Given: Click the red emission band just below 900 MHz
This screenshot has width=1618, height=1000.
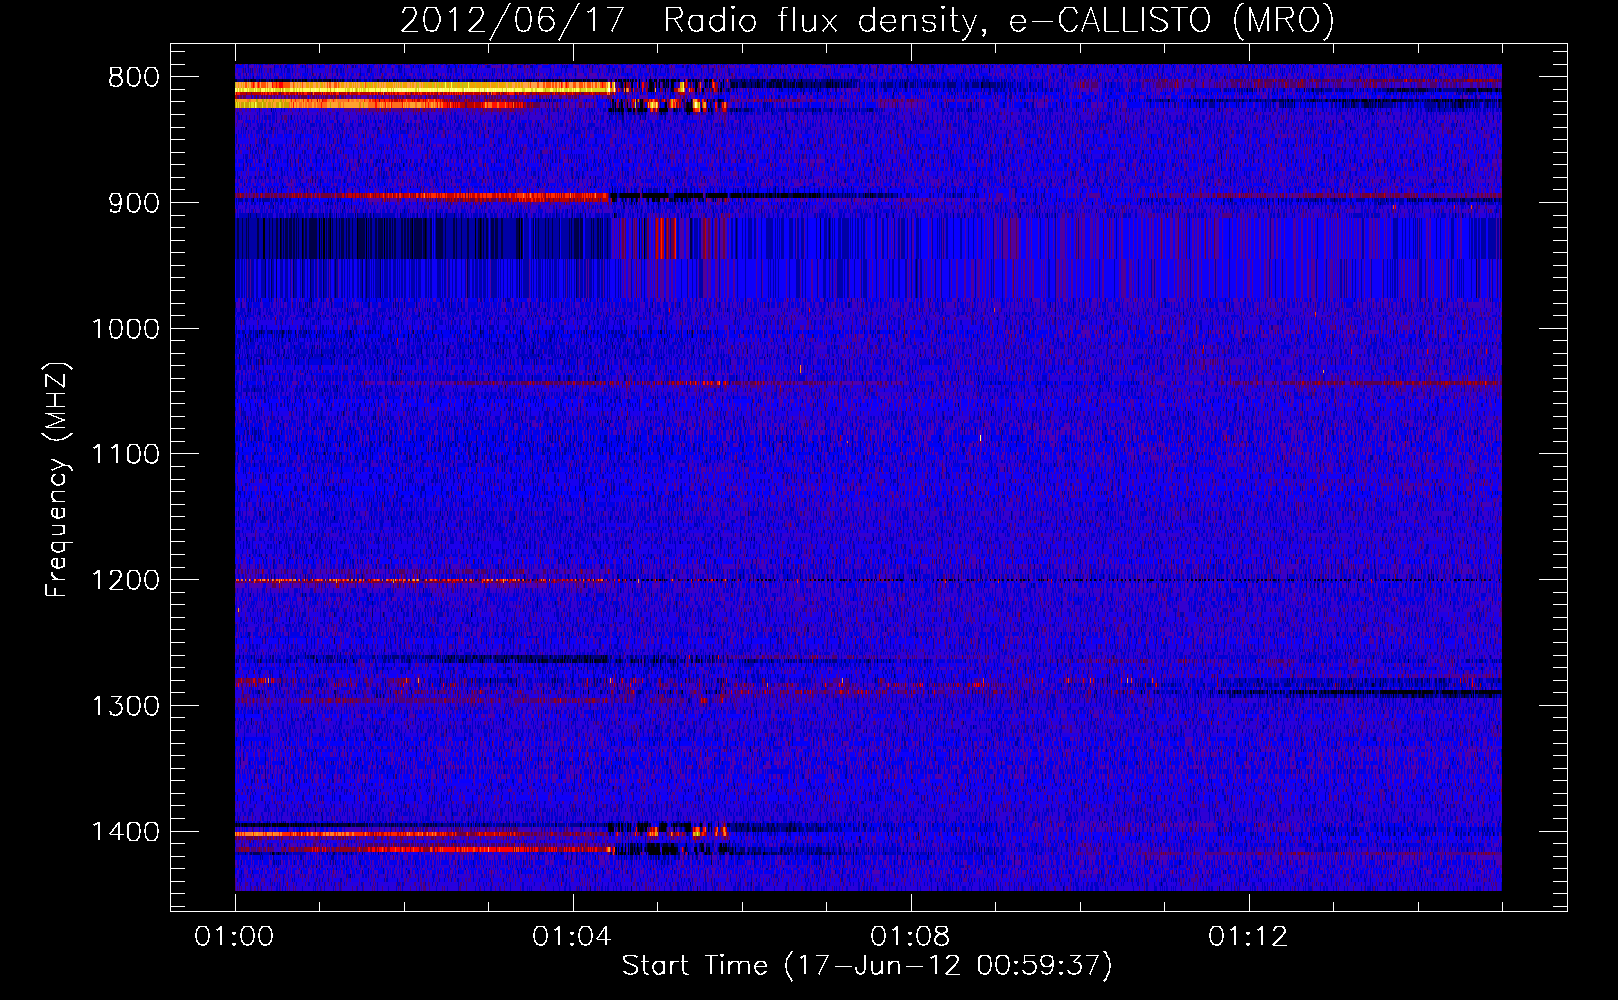Looking at the screenshot, I should (x=422, y=196).
